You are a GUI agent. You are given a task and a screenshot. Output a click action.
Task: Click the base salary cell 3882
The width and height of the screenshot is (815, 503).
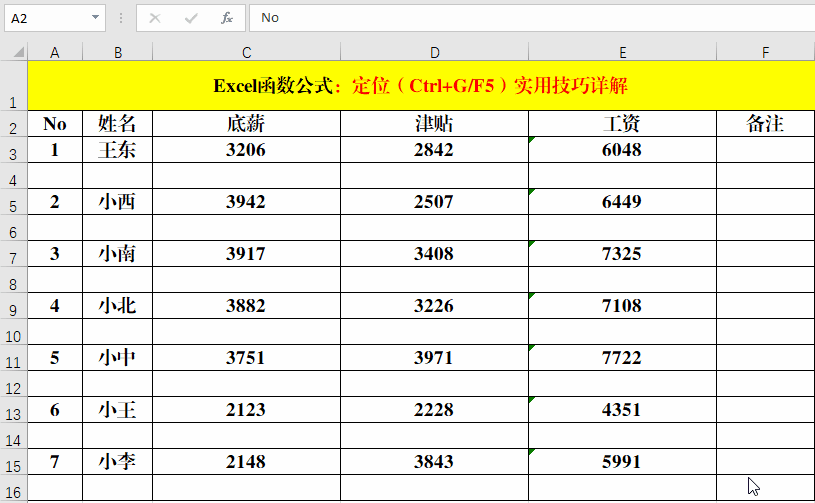pyautogui.click(x=246, y=306)
